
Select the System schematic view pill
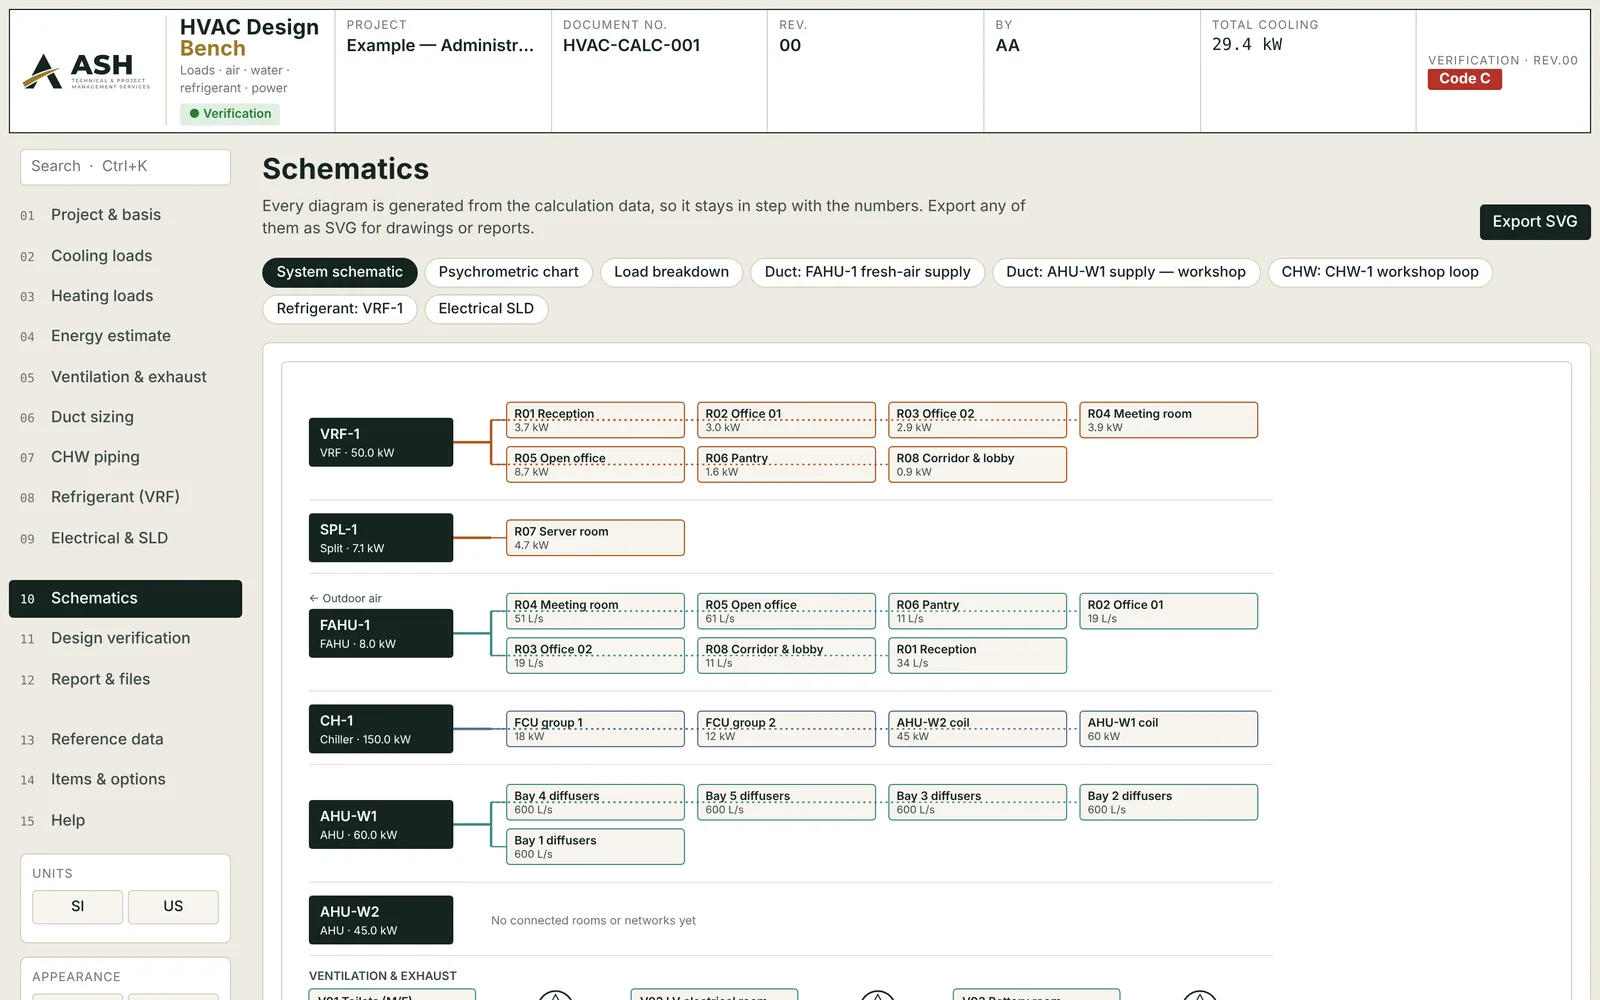pos(340,272)
